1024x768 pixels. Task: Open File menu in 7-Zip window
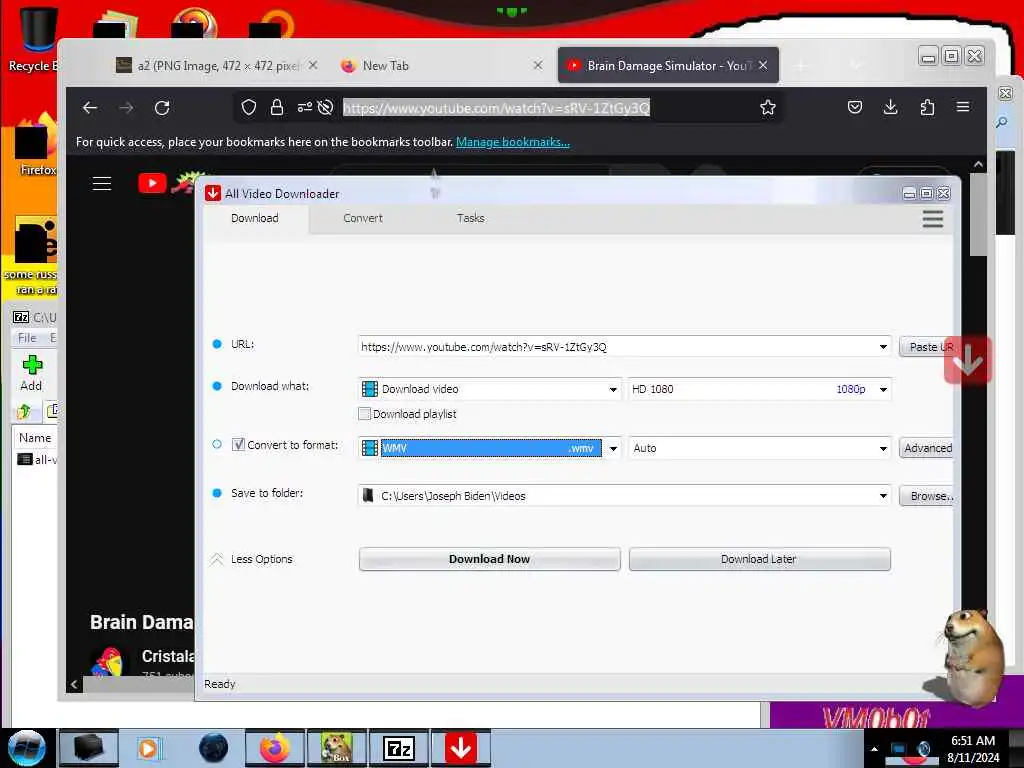(27, 338)
